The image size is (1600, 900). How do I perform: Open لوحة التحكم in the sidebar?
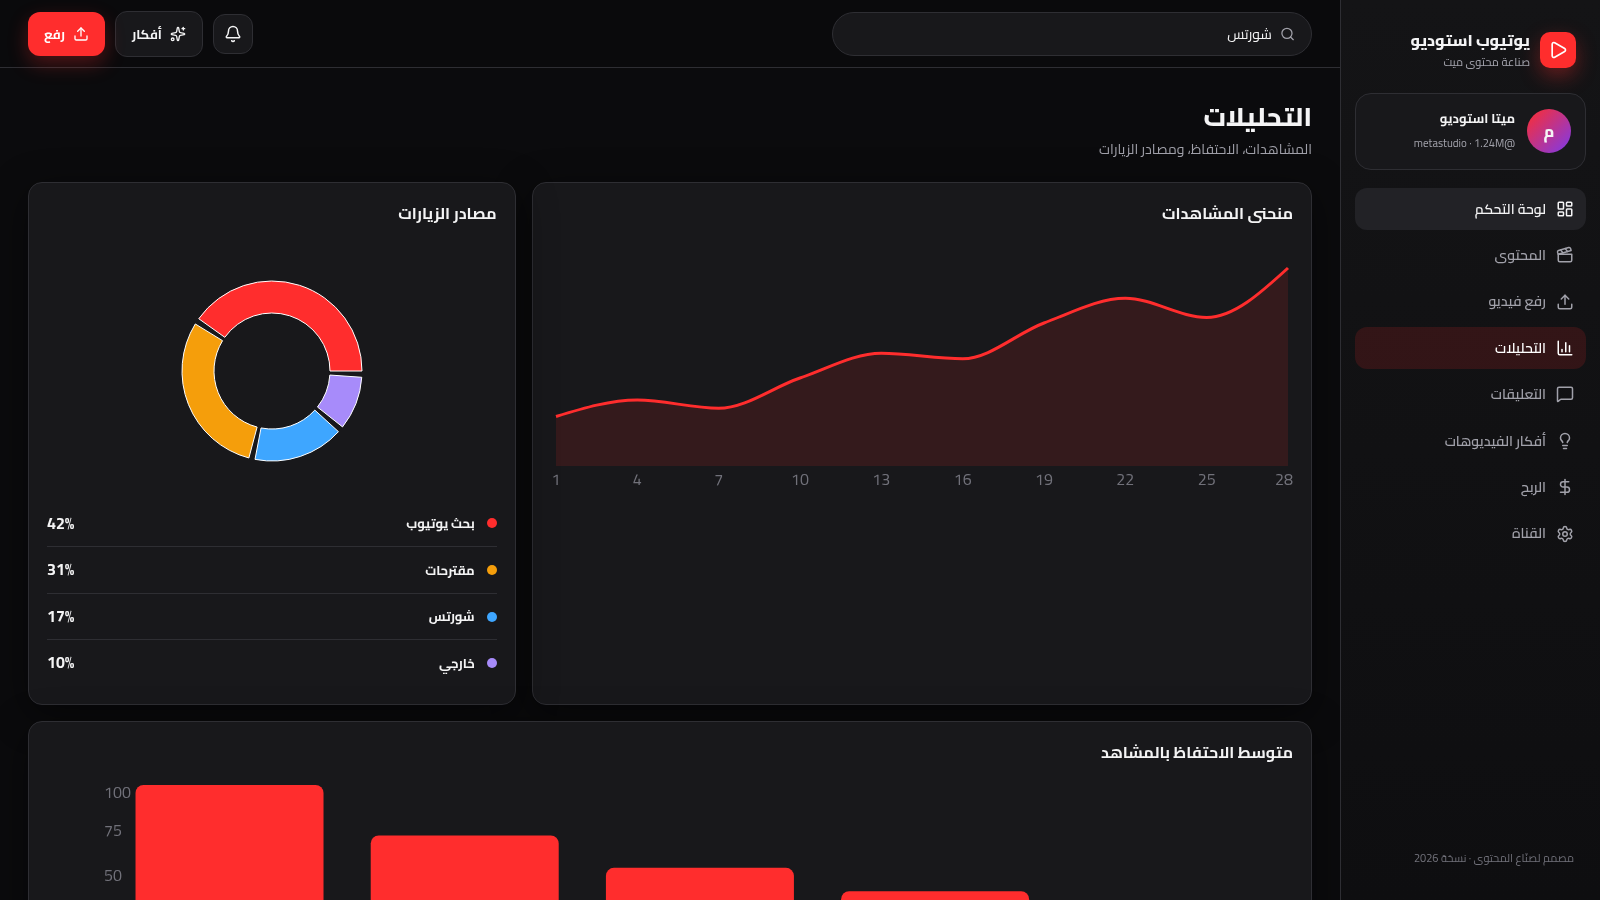coord(1470,209)
